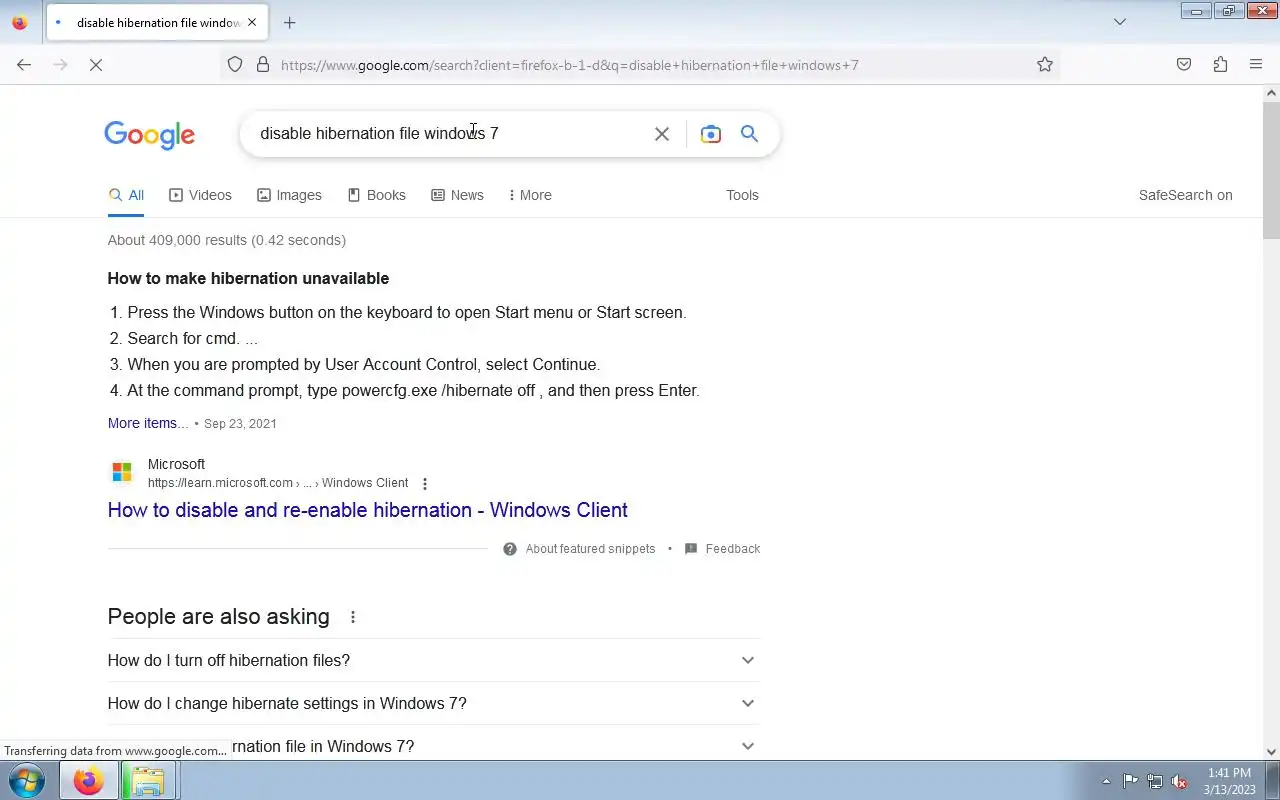The height and width of the screenshot is (800, 1280).
Task: Open Firefox application menu
Action: point(1256,65)
